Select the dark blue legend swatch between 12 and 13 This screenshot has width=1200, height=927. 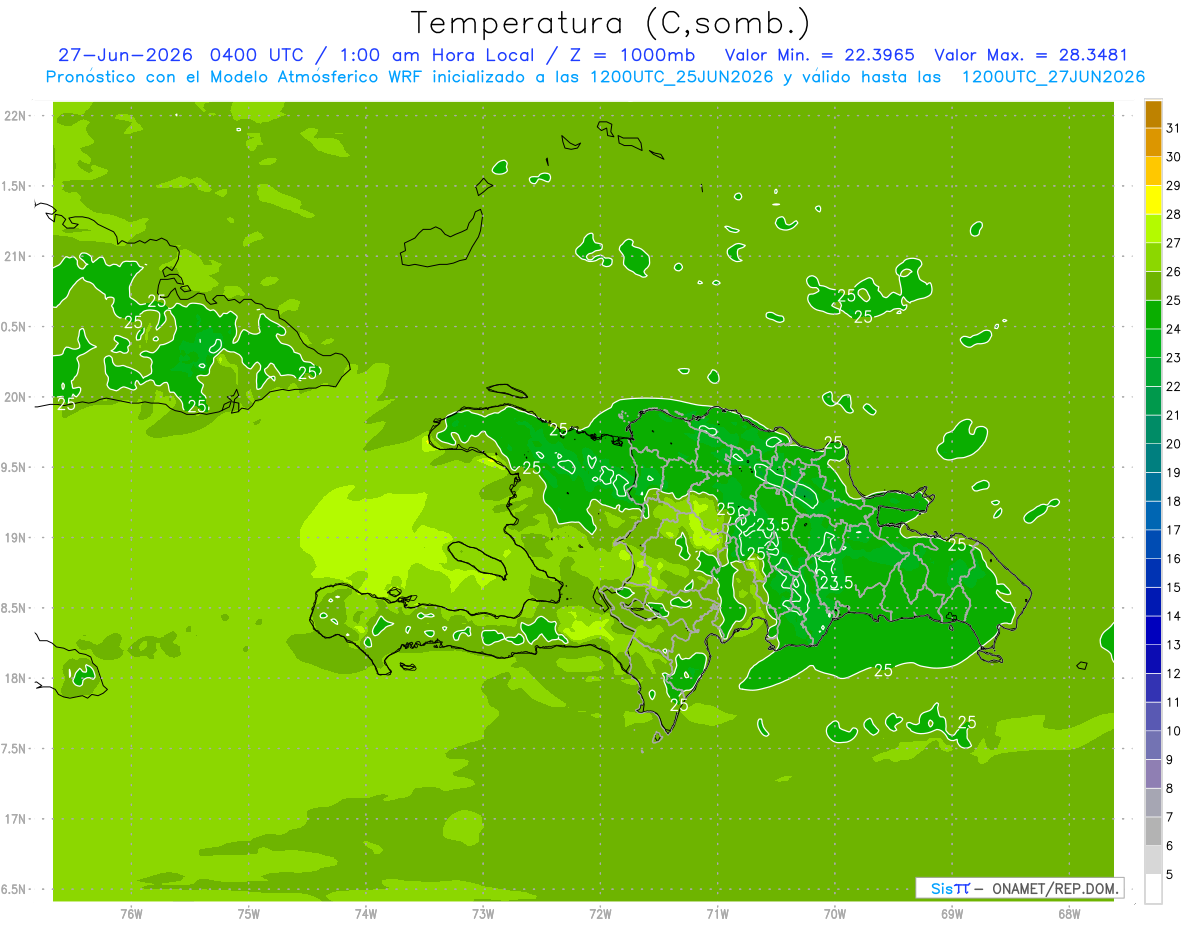tap(1153, 659)
